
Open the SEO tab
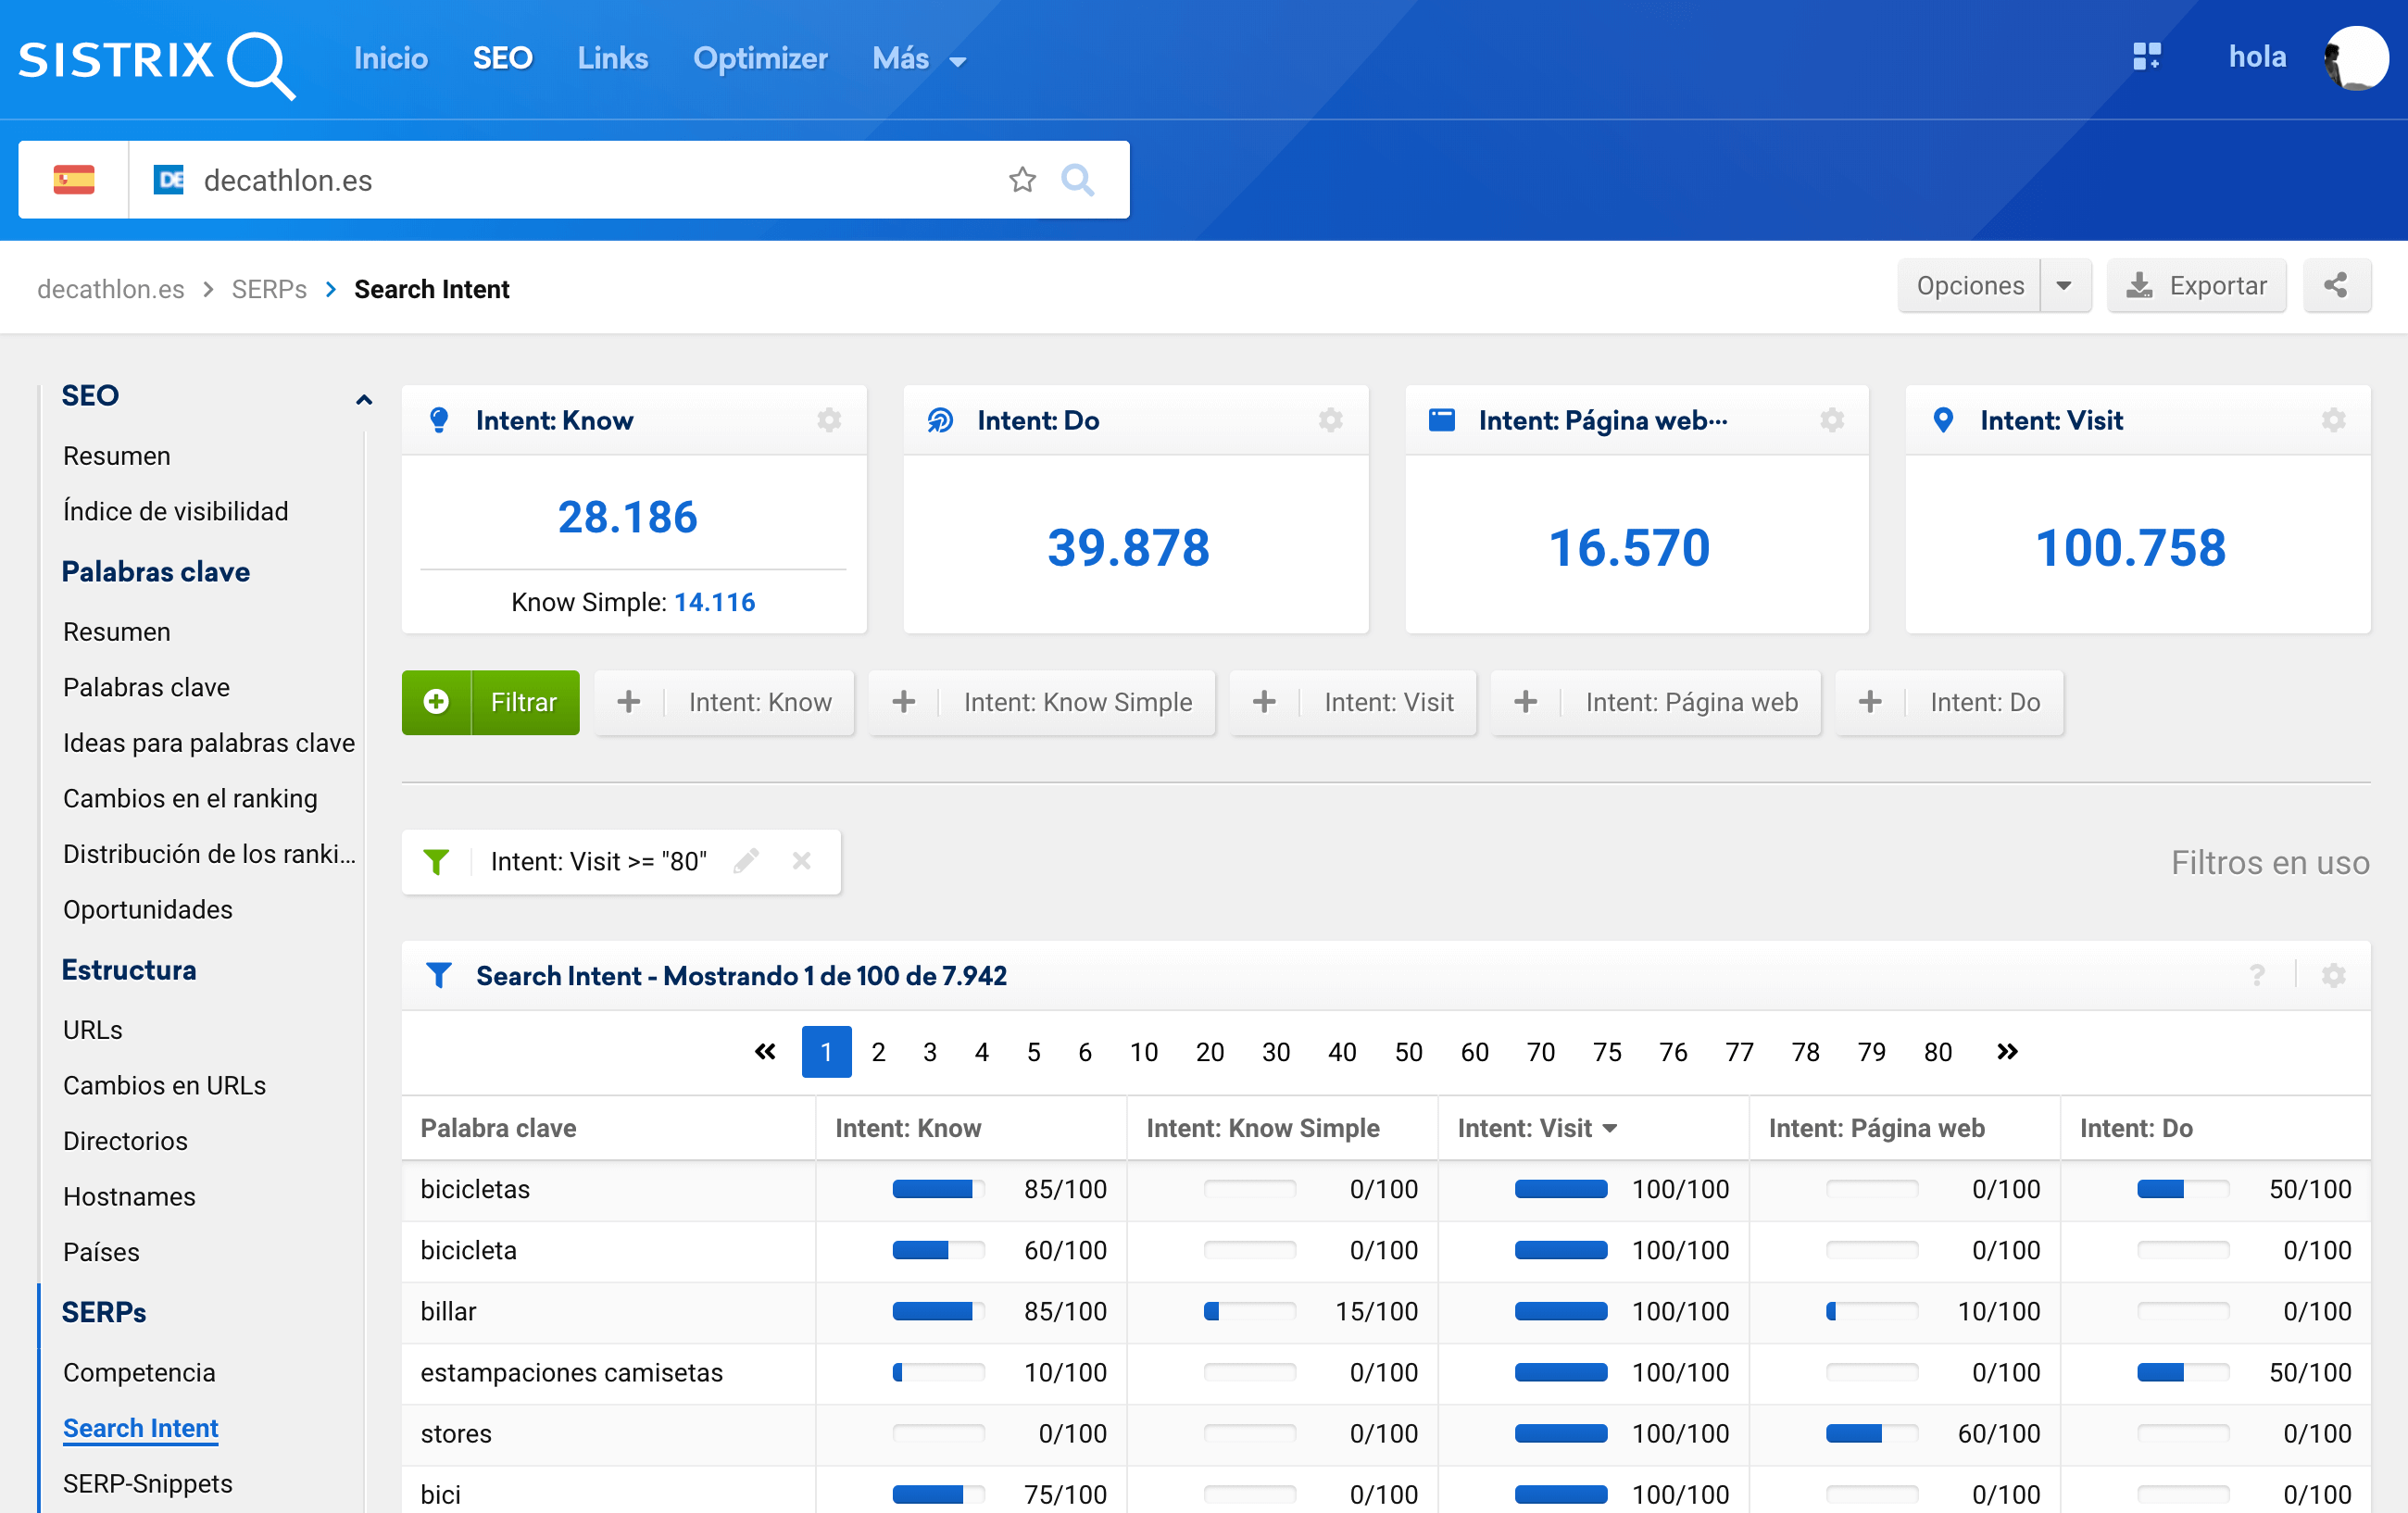(502, 58)
